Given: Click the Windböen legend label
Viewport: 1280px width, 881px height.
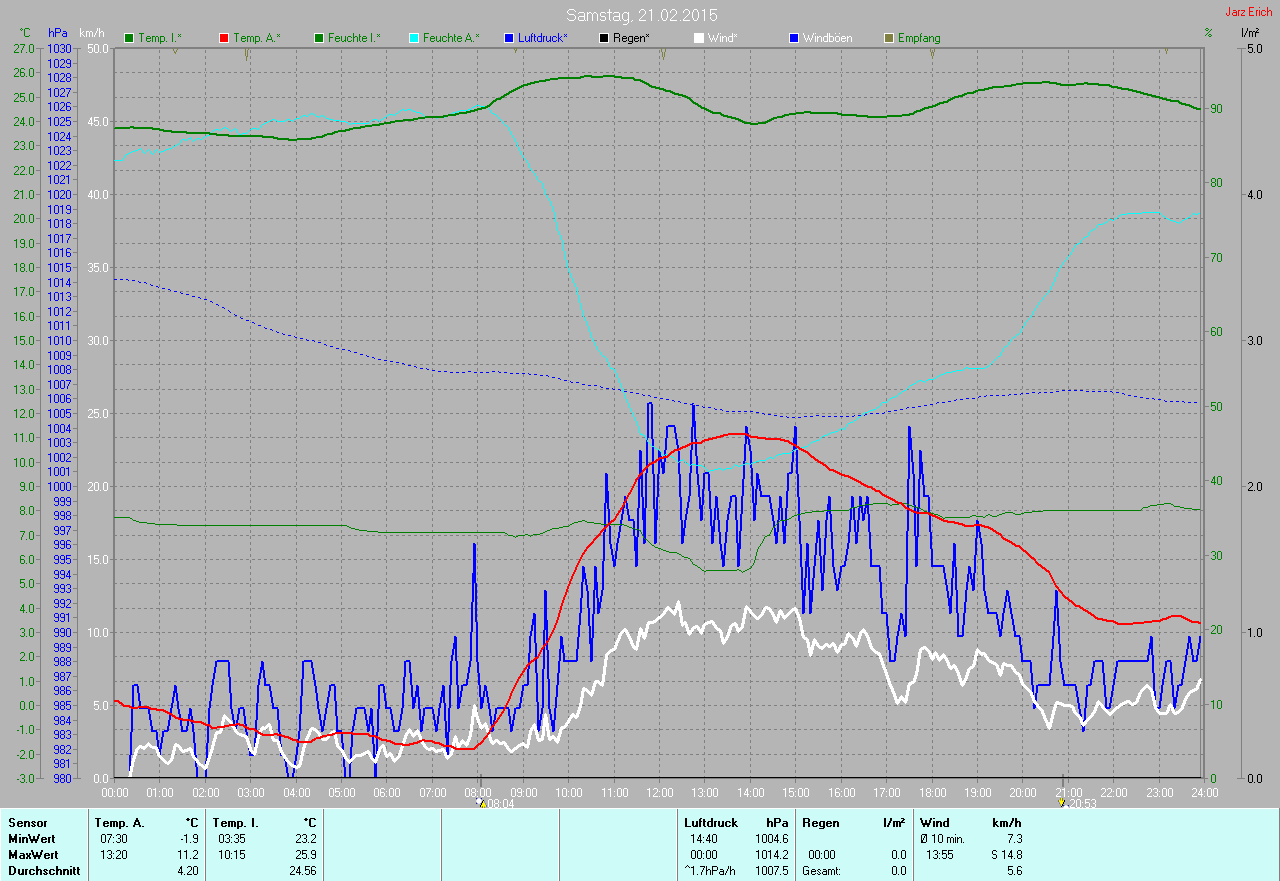Looking at the screenshot, I should [828, 38].
